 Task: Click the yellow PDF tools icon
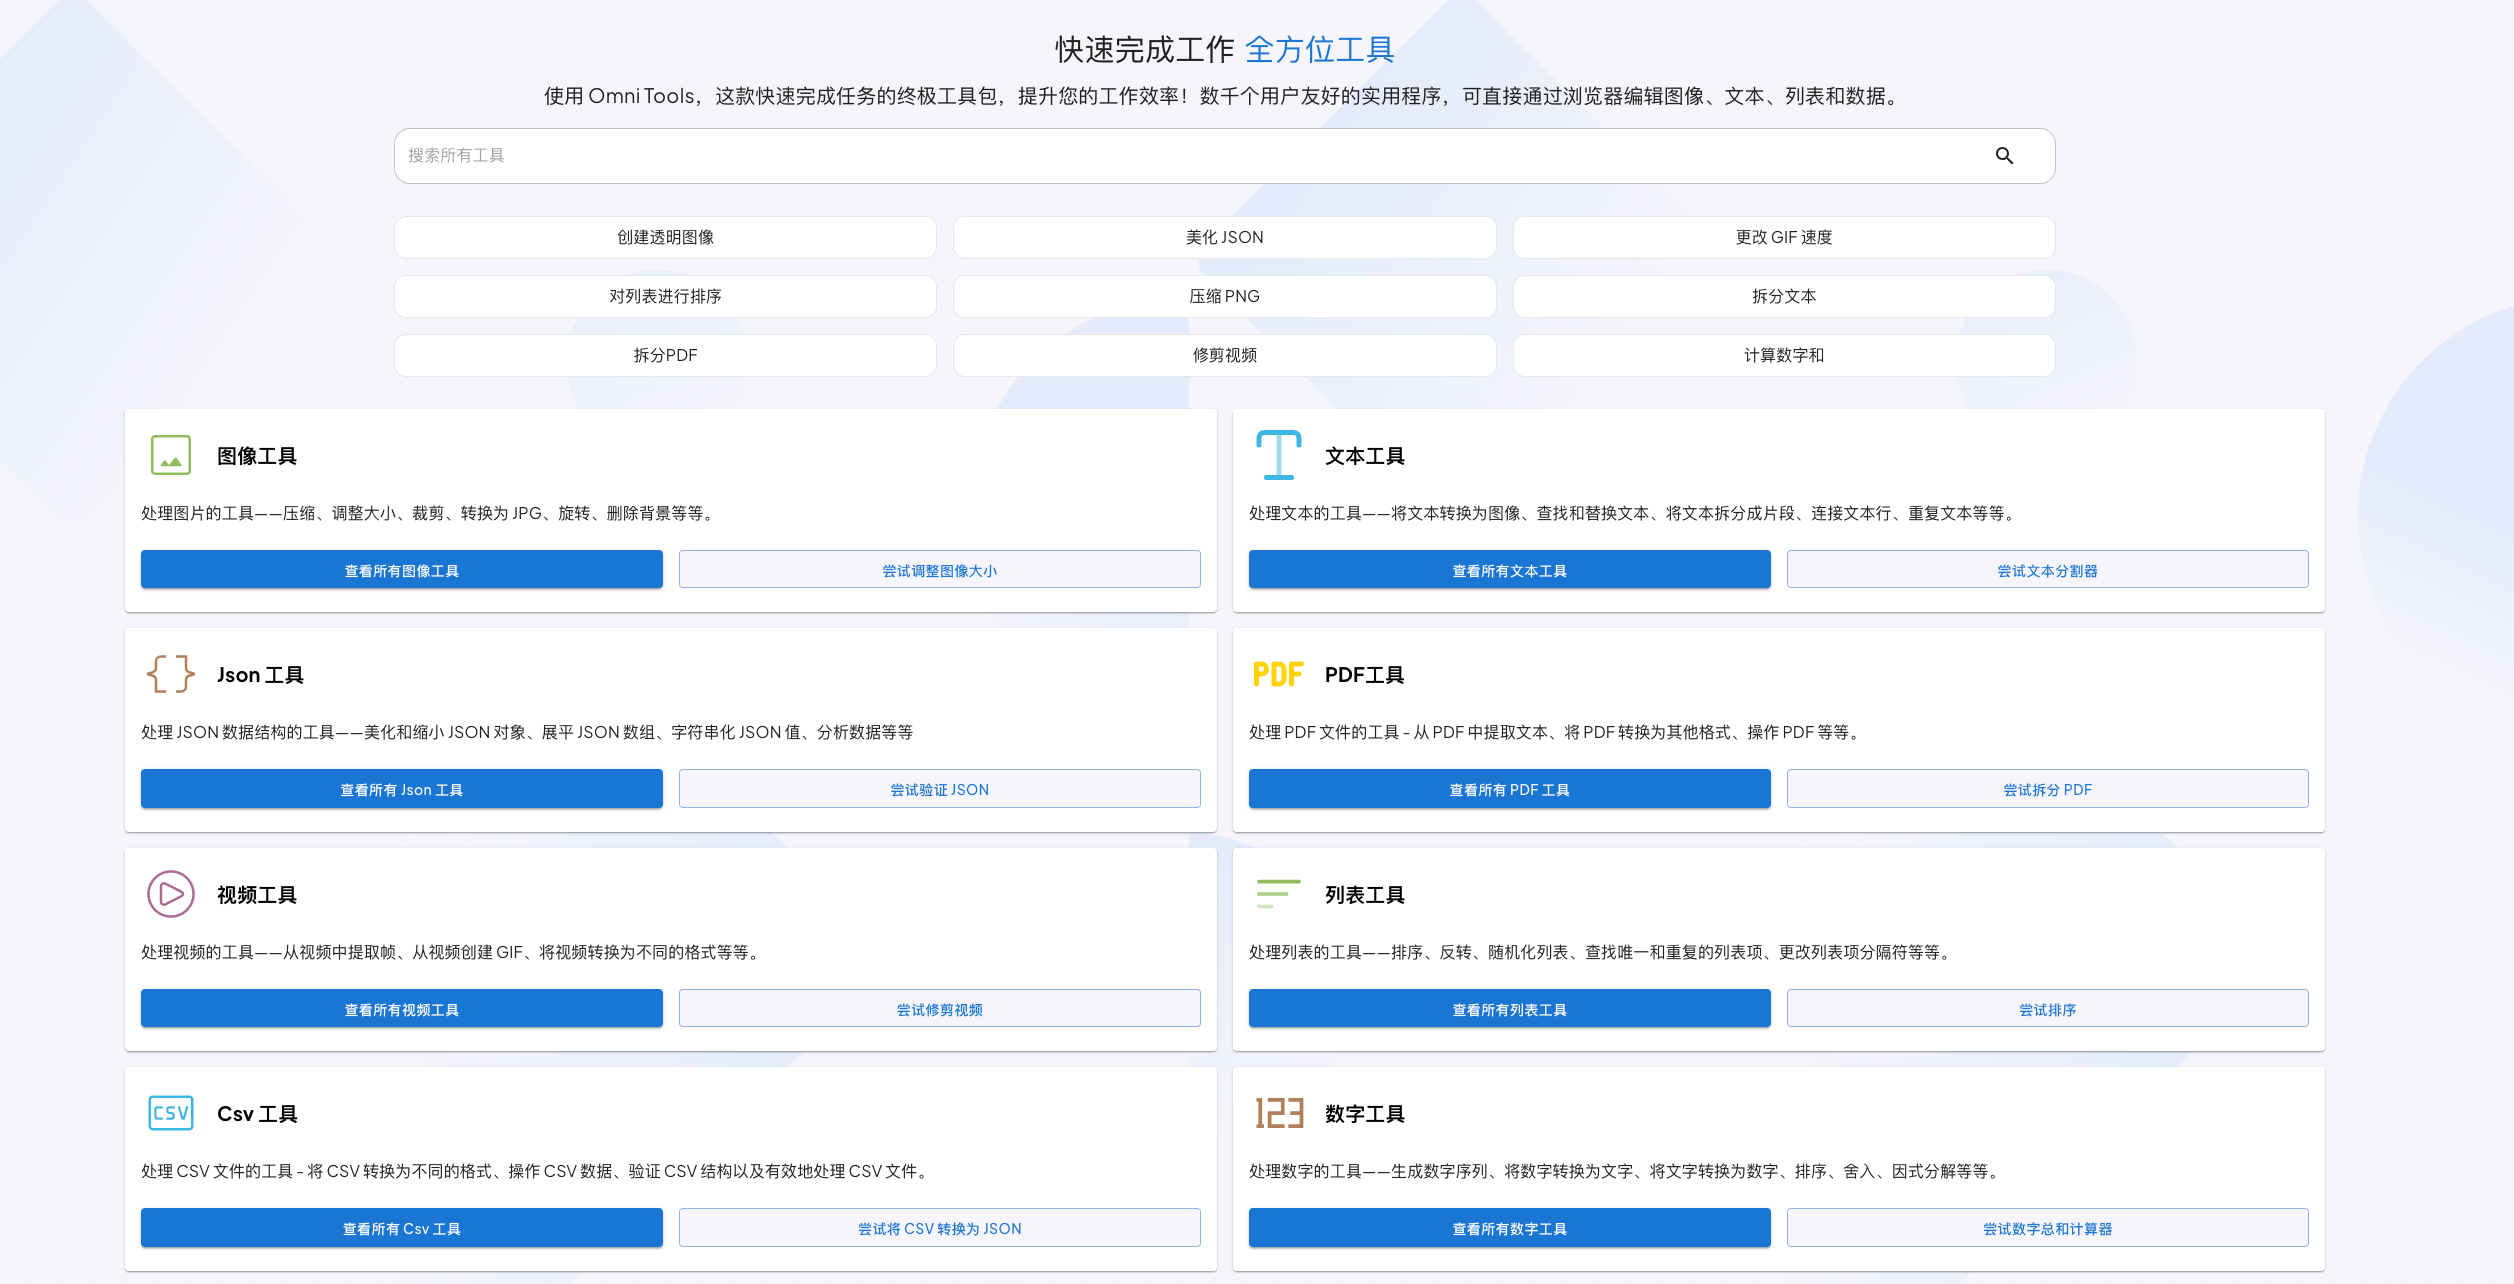click(x=1278, y=675)
